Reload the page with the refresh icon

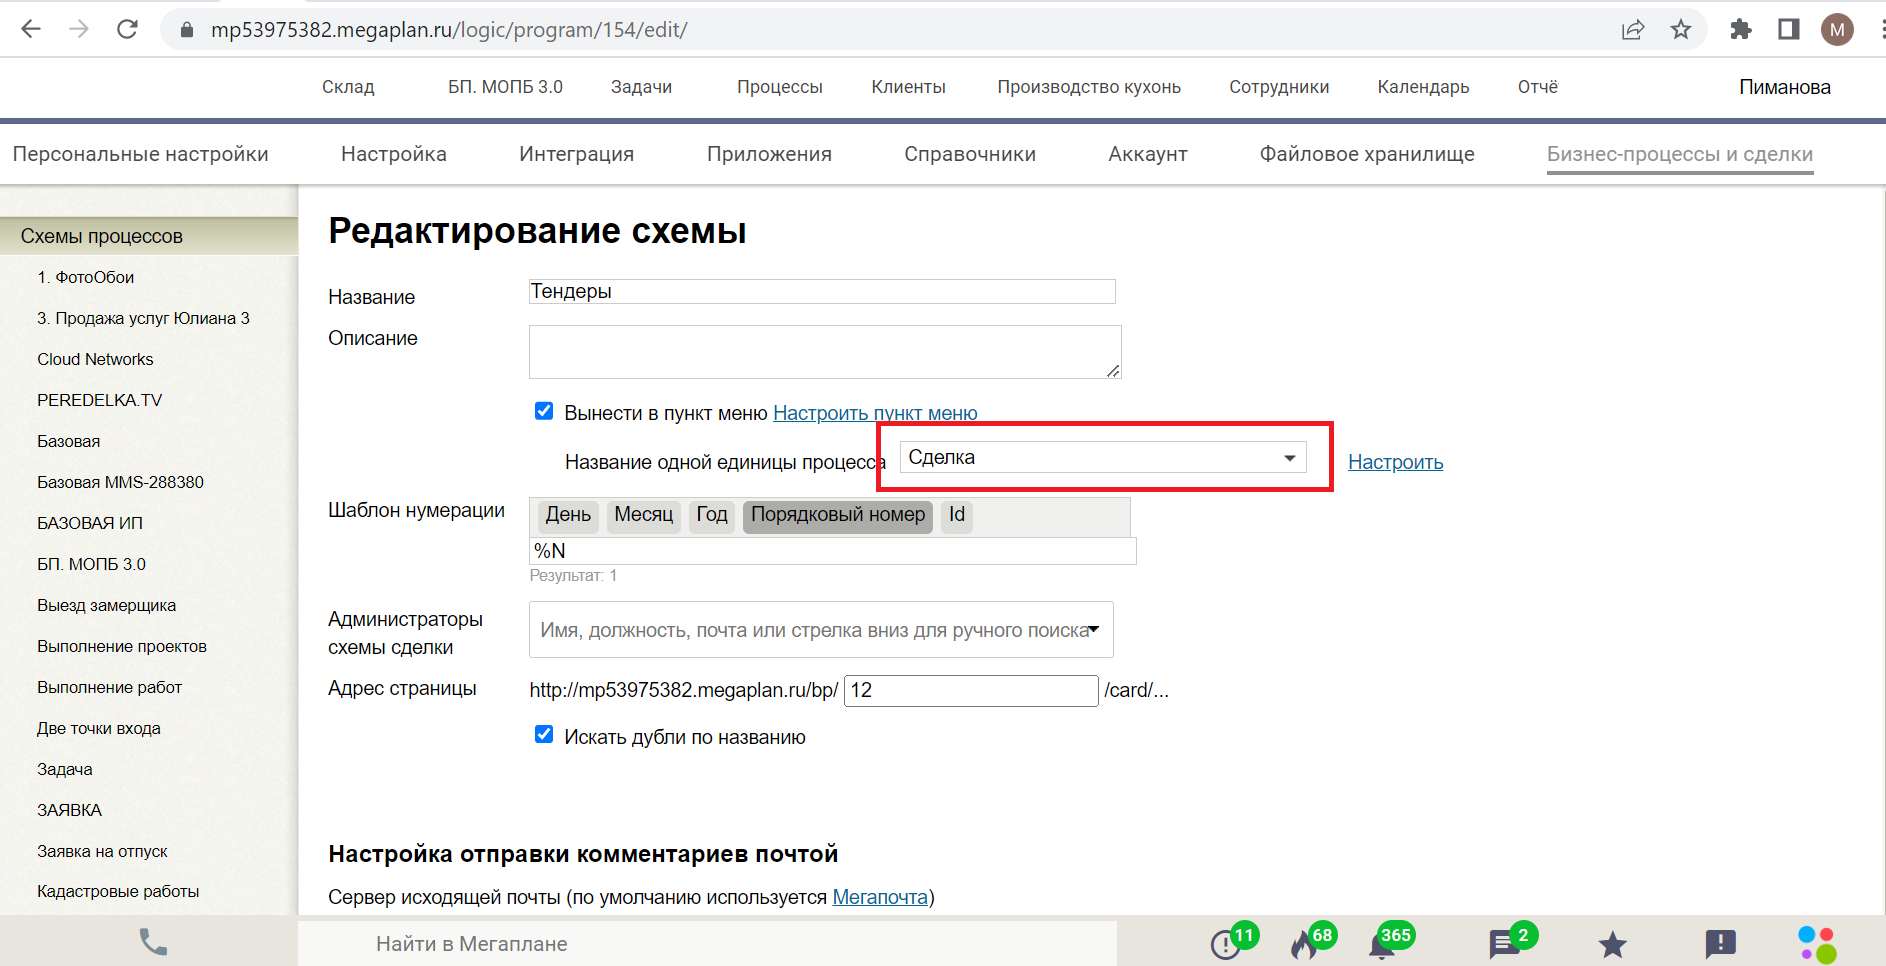(x=127, y=29)
